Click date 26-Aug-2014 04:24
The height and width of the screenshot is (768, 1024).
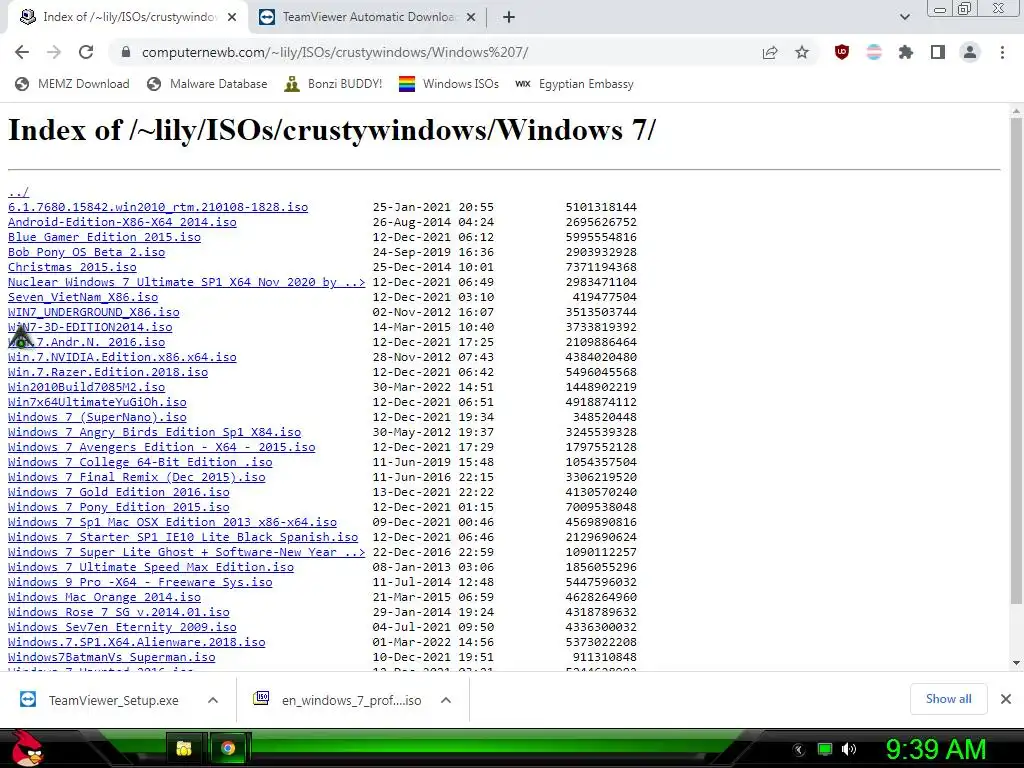coord(434,222)
